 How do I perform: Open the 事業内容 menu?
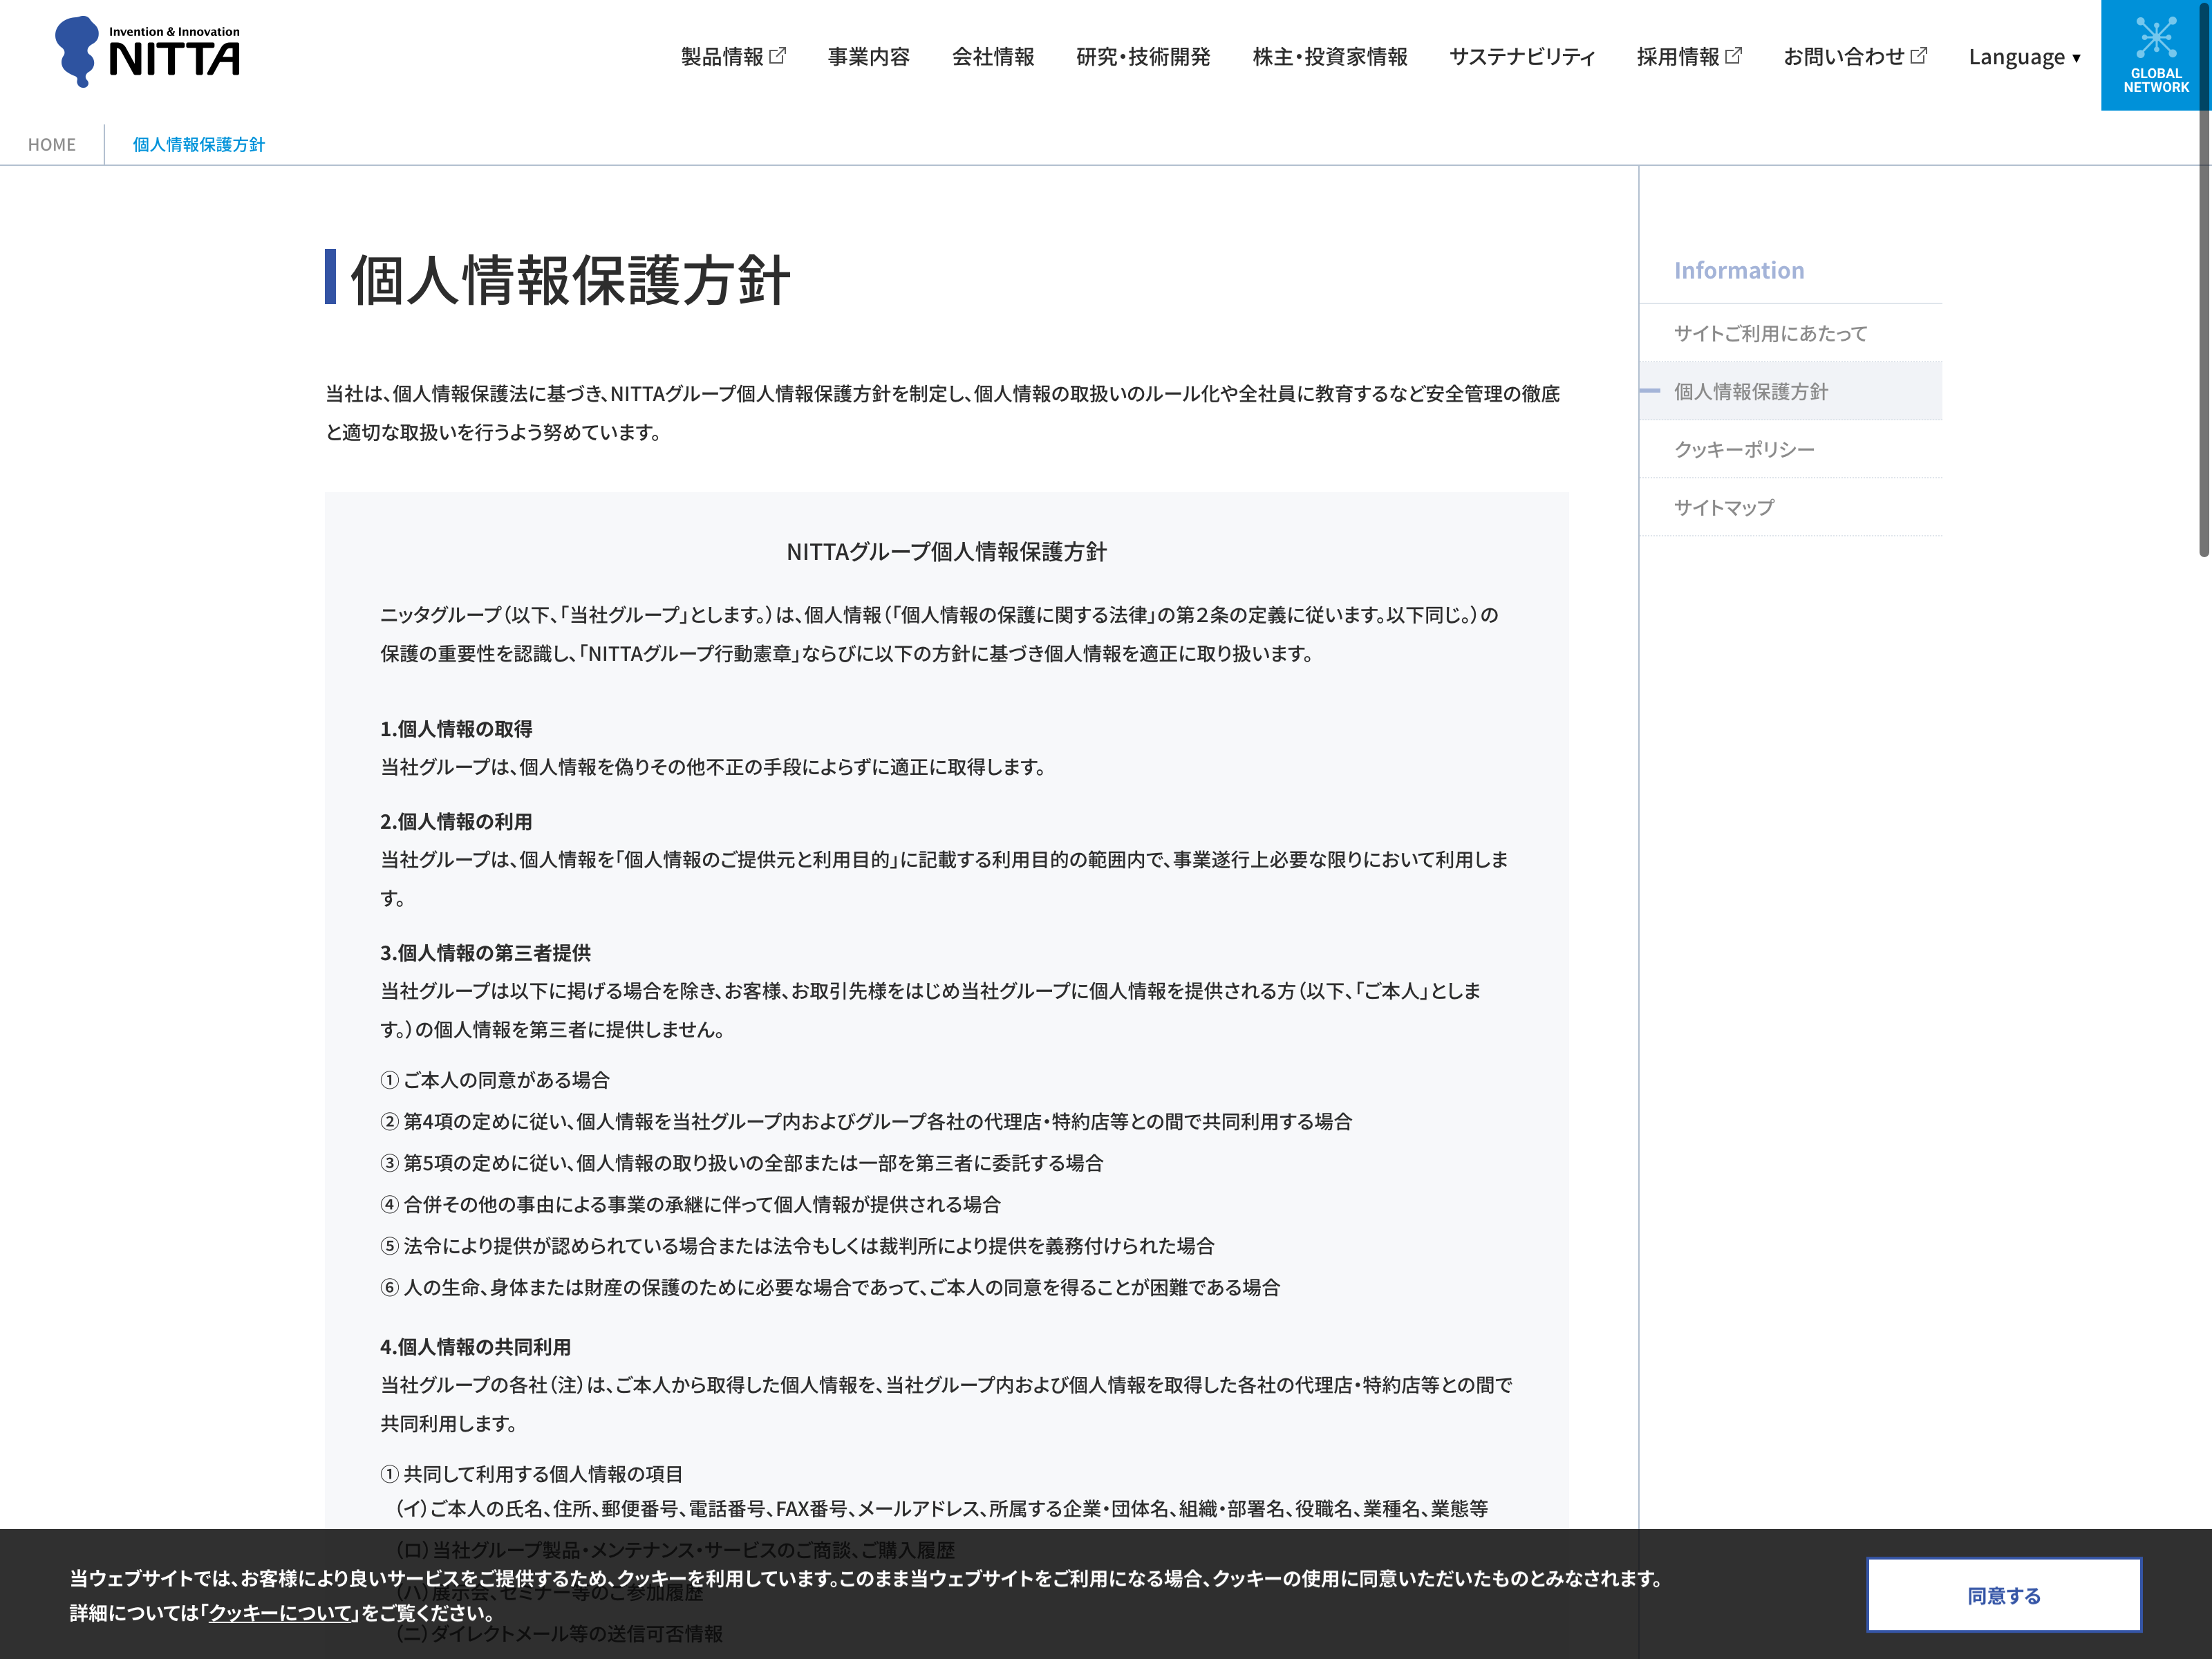point(868,57)
